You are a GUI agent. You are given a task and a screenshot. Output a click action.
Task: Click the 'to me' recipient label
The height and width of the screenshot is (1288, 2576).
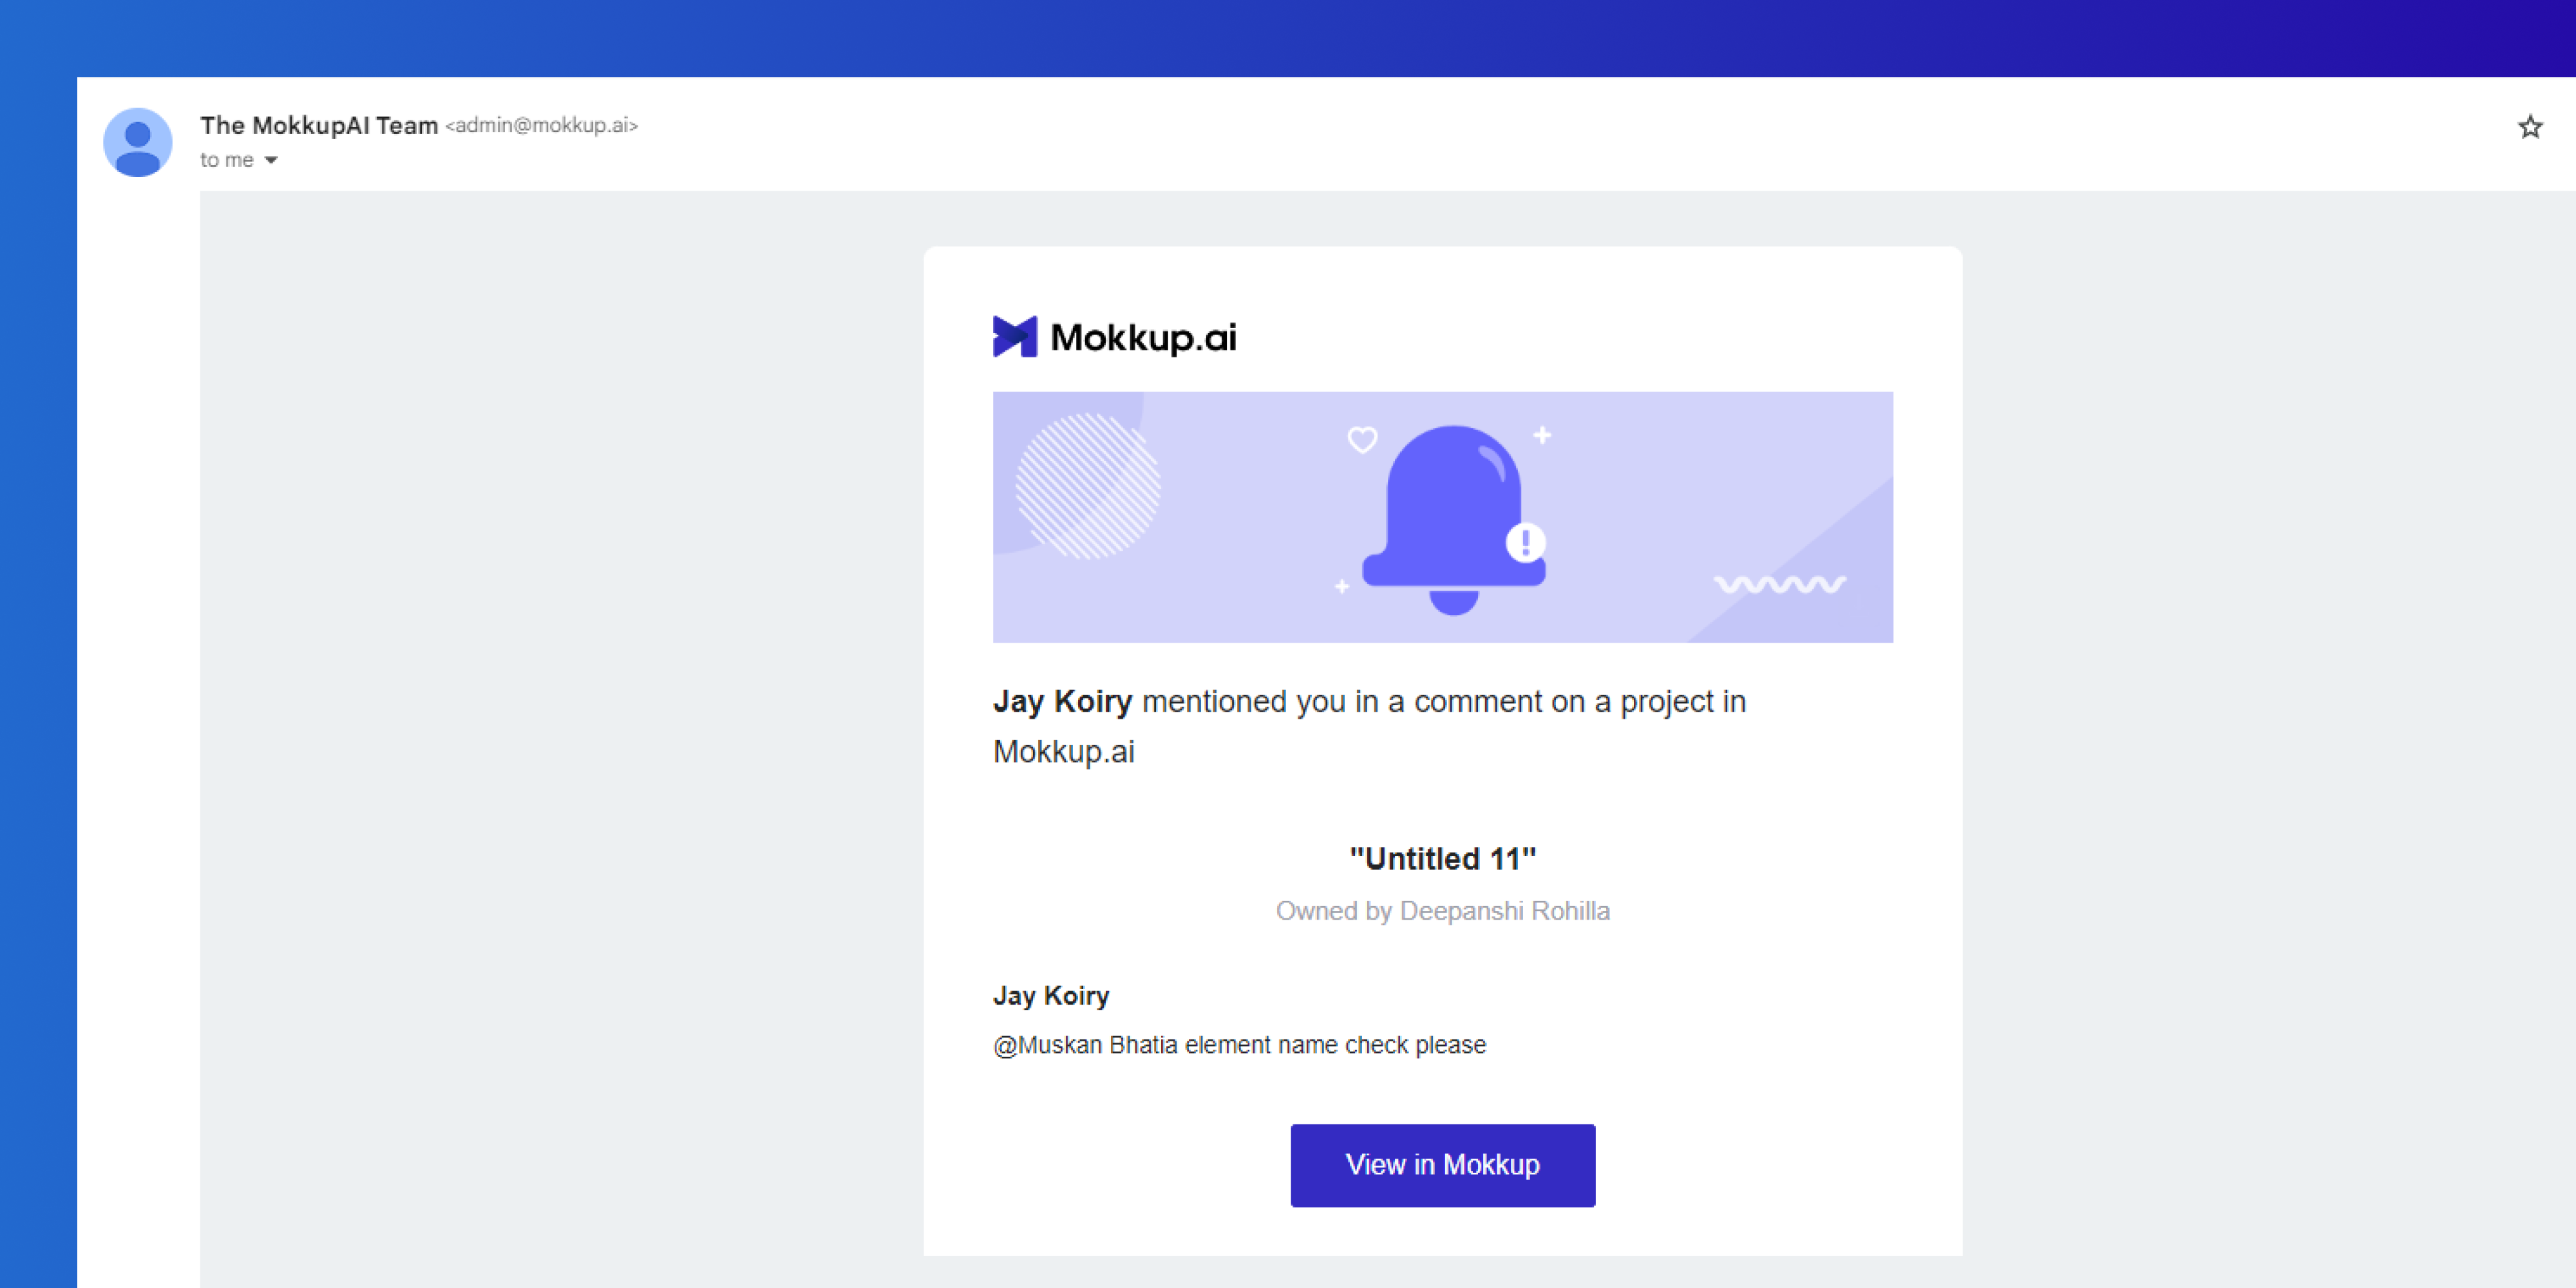(x=226, y=160)
